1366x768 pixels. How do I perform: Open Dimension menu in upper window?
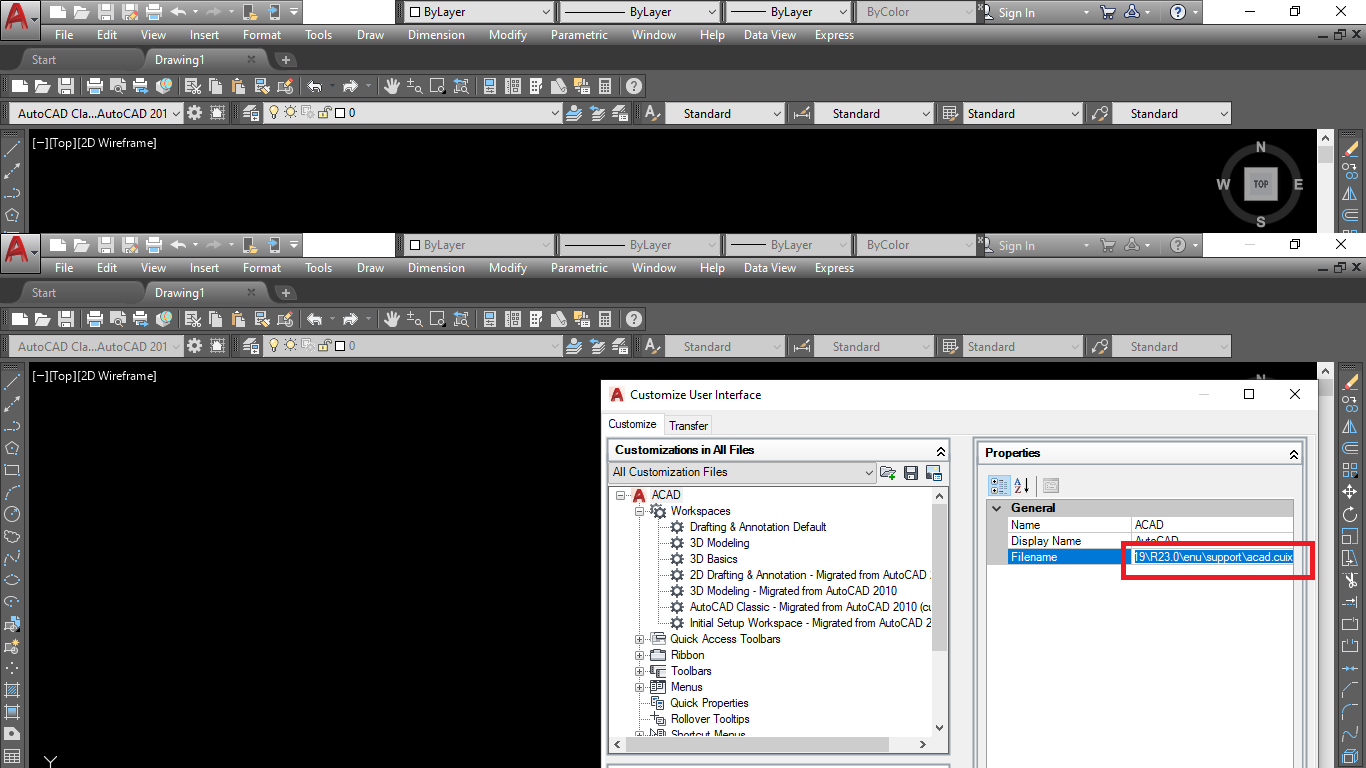pos(436,35)
